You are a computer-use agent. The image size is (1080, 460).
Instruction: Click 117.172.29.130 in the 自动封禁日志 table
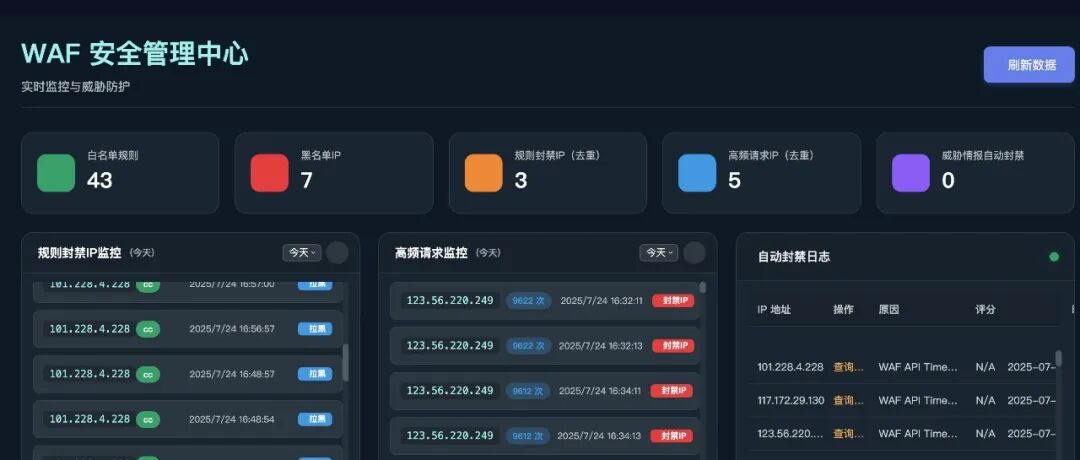point(791,401)
